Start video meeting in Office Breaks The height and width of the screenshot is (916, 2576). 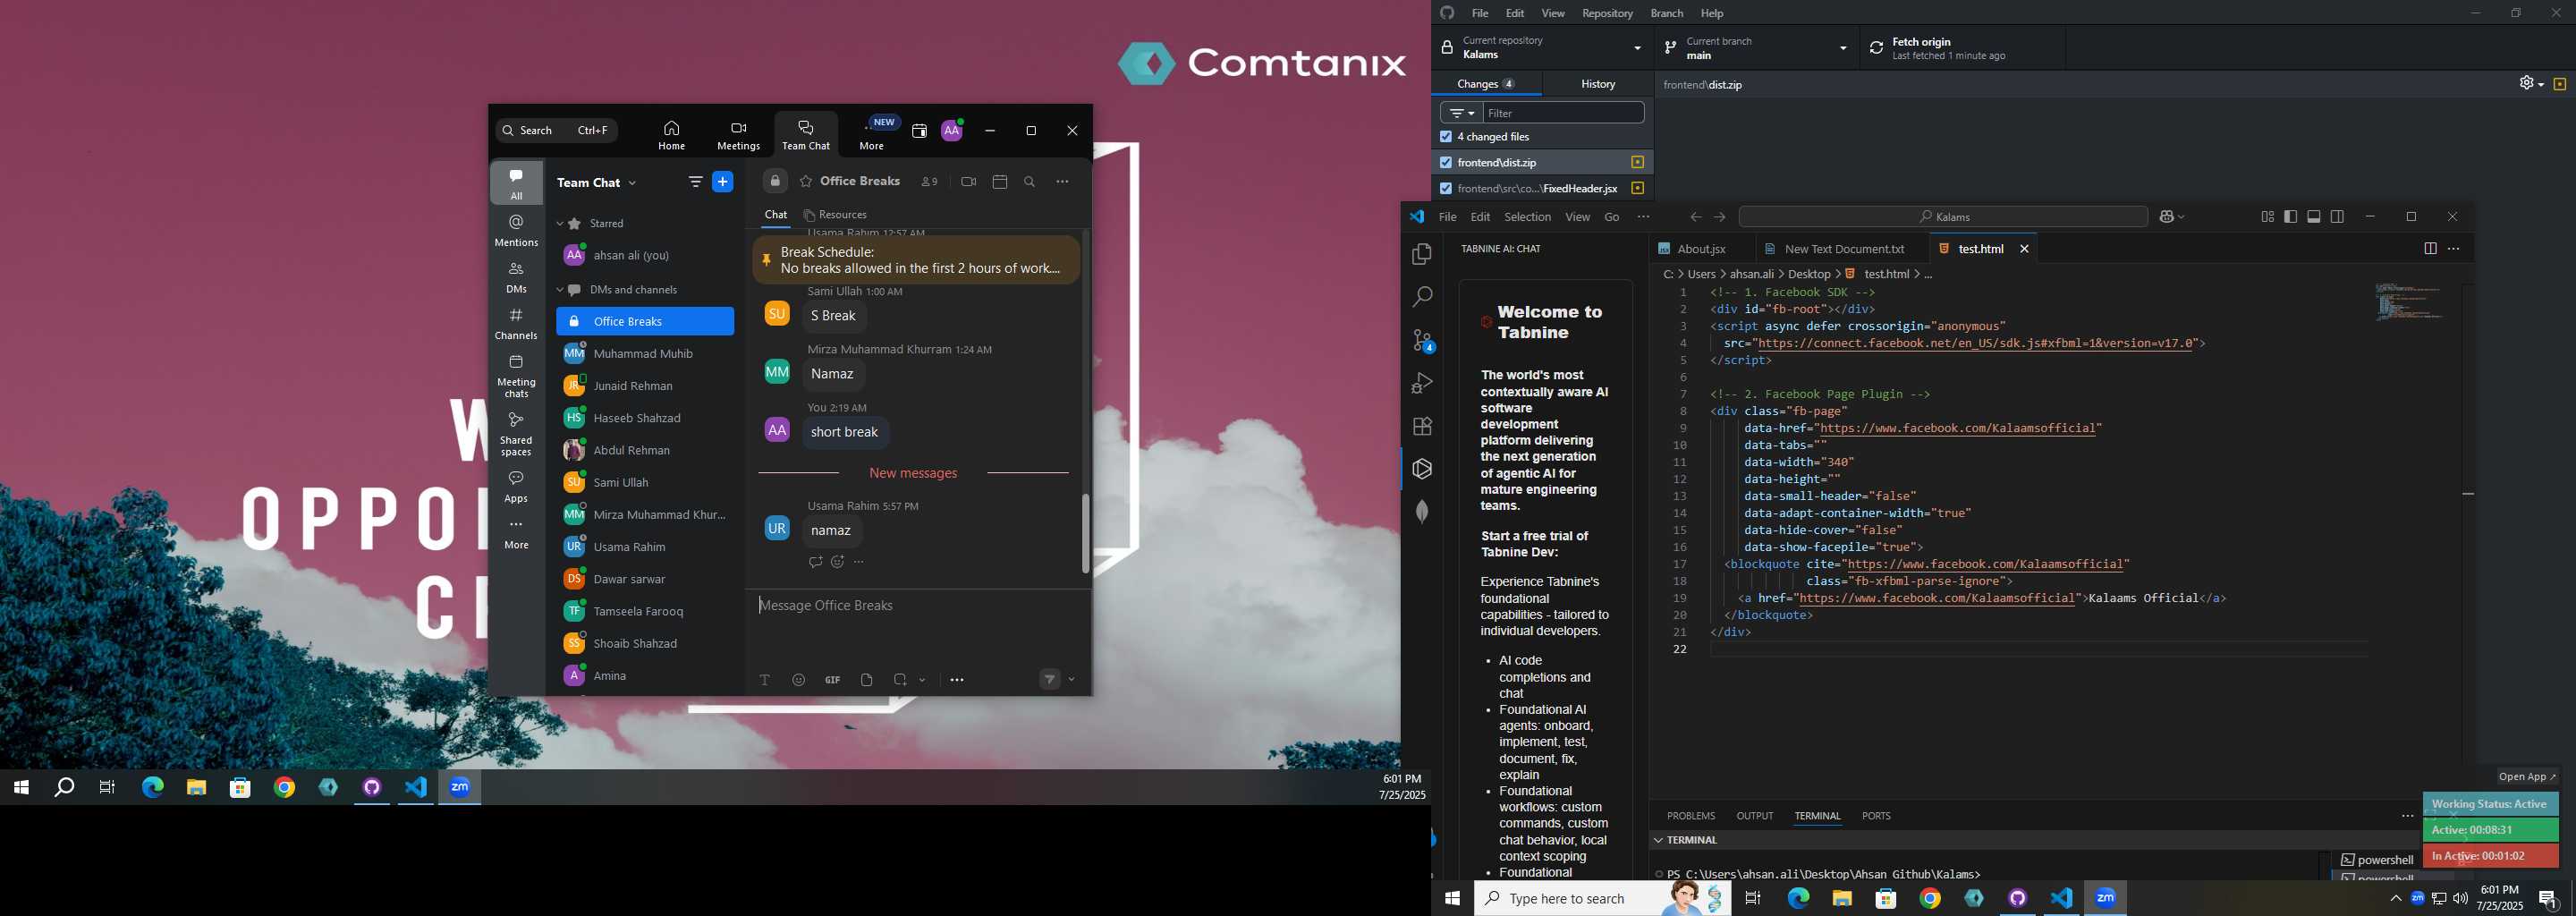click(968, 182)
